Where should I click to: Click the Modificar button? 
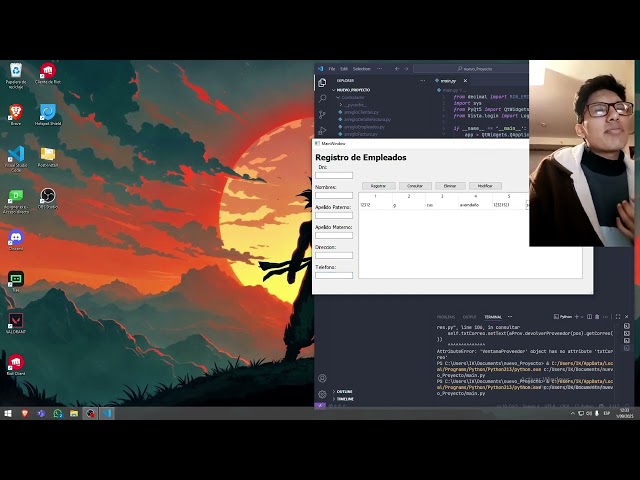tap(485, 186)
